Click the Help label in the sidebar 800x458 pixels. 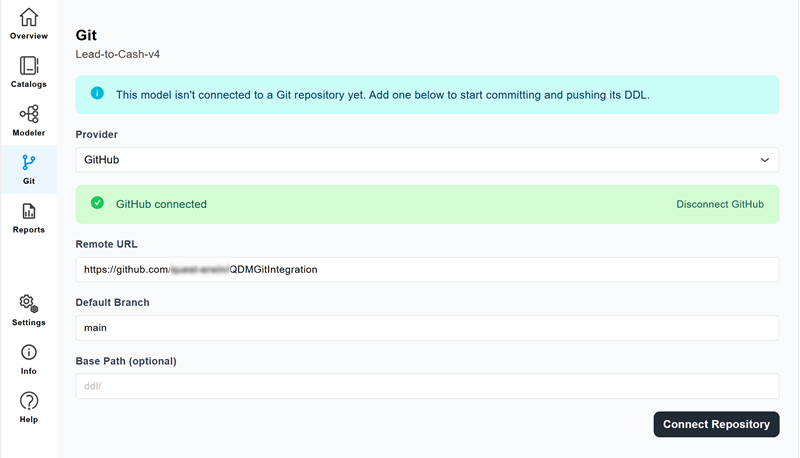pos(29,419)
